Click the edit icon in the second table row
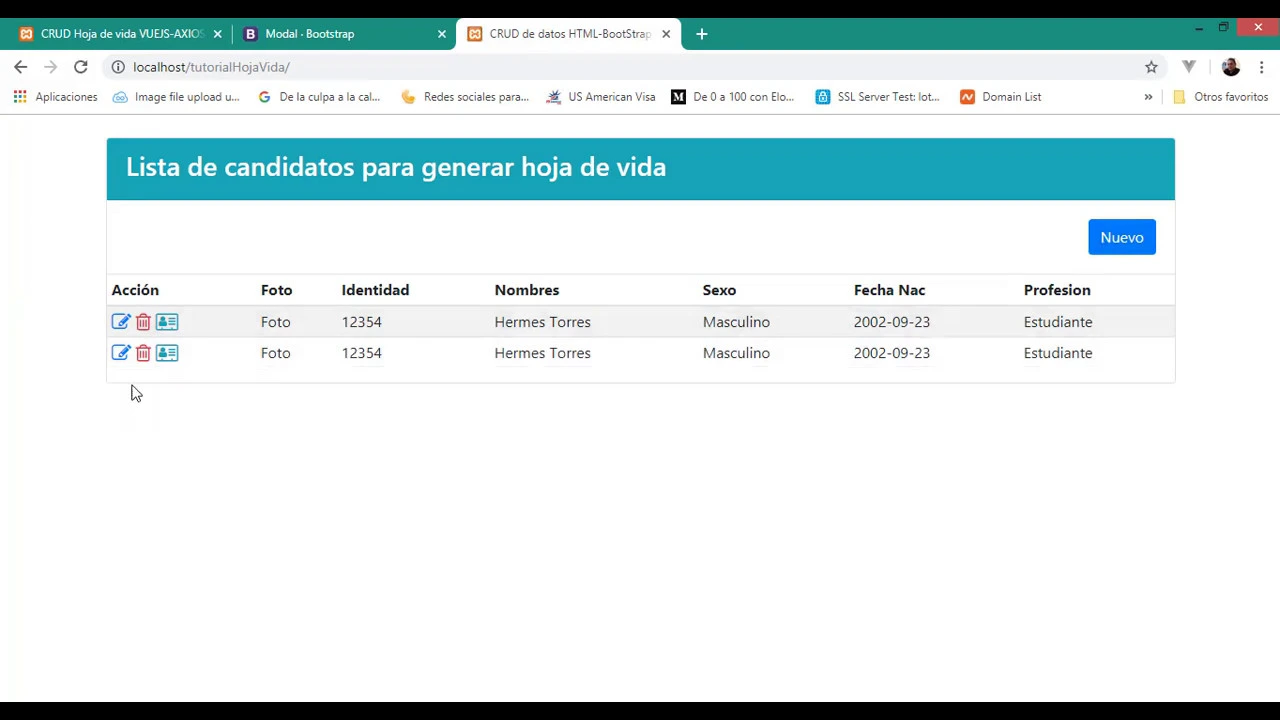Screen dimensions: 1280x720 (121, 353)
